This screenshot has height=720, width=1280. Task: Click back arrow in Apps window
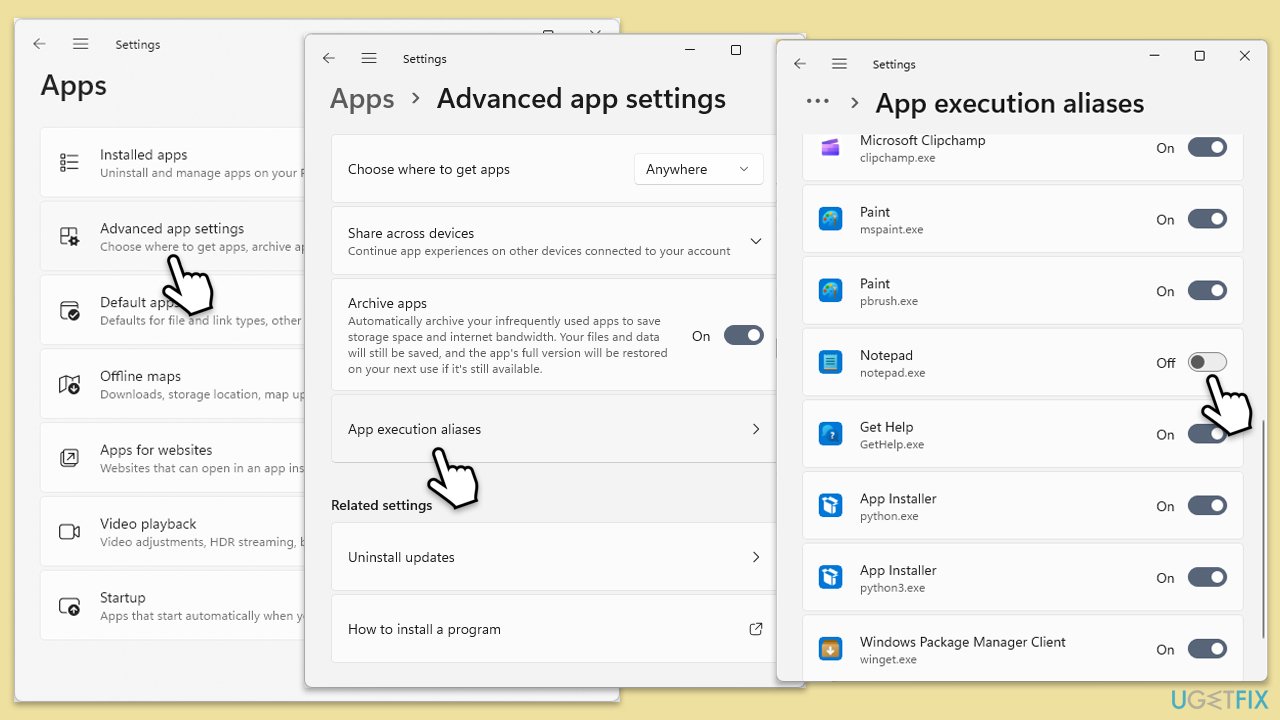(39, 44)
